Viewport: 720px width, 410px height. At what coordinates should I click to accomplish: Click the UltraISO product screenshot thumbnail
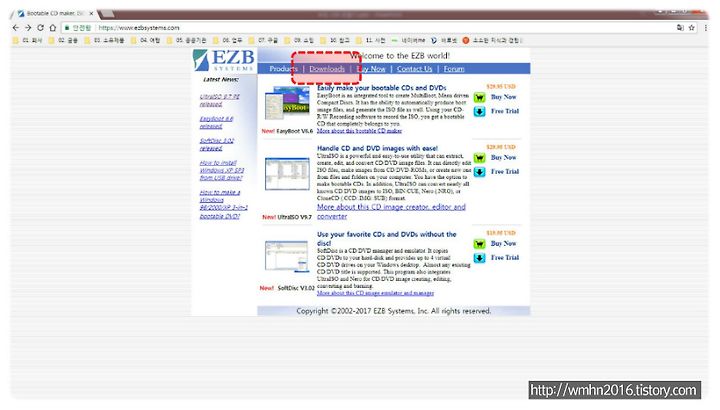[287, 174]
